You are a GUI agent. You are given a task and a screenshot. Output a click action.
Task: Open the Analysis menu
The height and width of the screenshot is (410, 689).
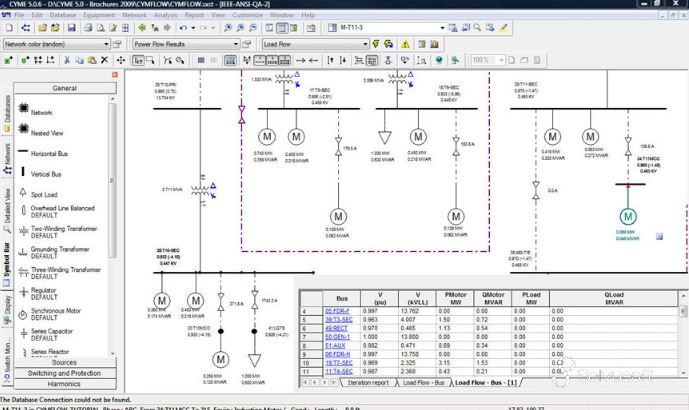(x=166, y=15)
